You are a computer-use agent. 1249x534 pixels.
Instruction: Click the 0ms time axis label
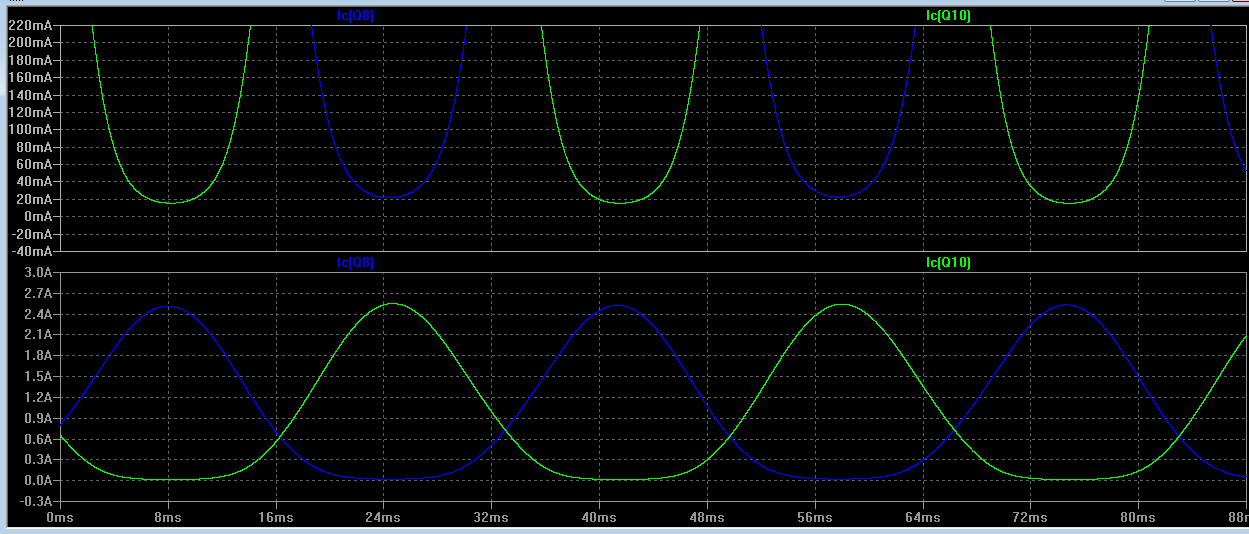[x=60, y=517]
